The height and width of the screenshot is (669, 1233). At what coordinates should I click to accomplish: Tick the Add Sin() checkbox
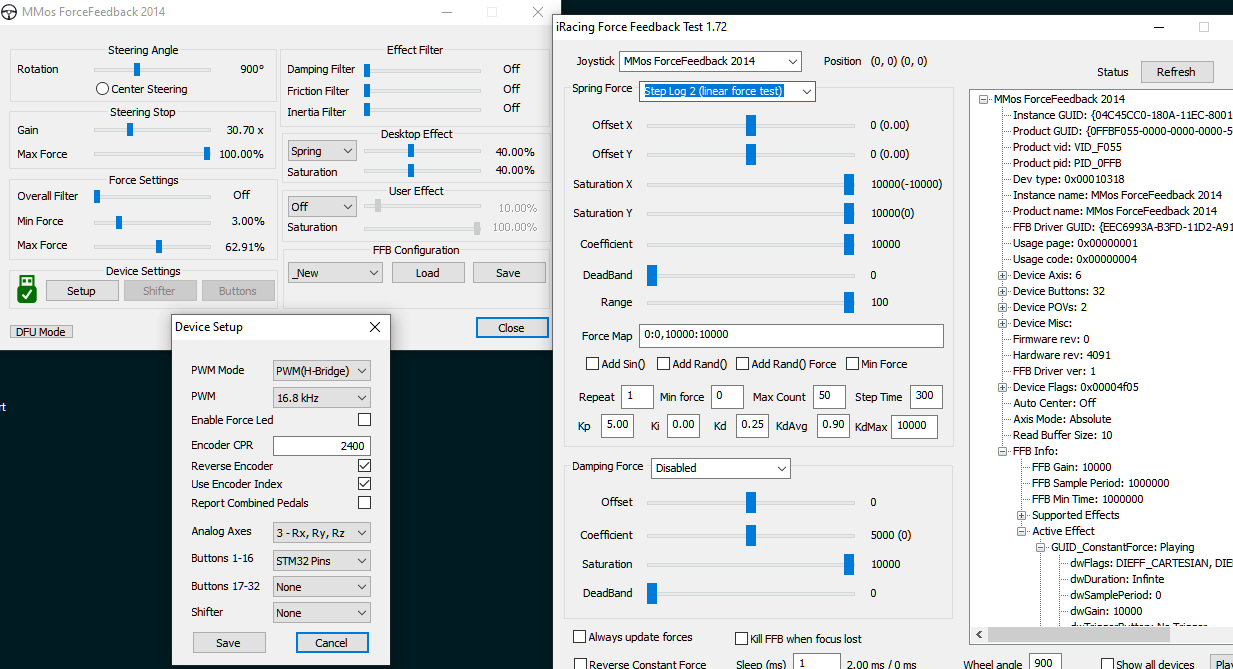[592, 364]
